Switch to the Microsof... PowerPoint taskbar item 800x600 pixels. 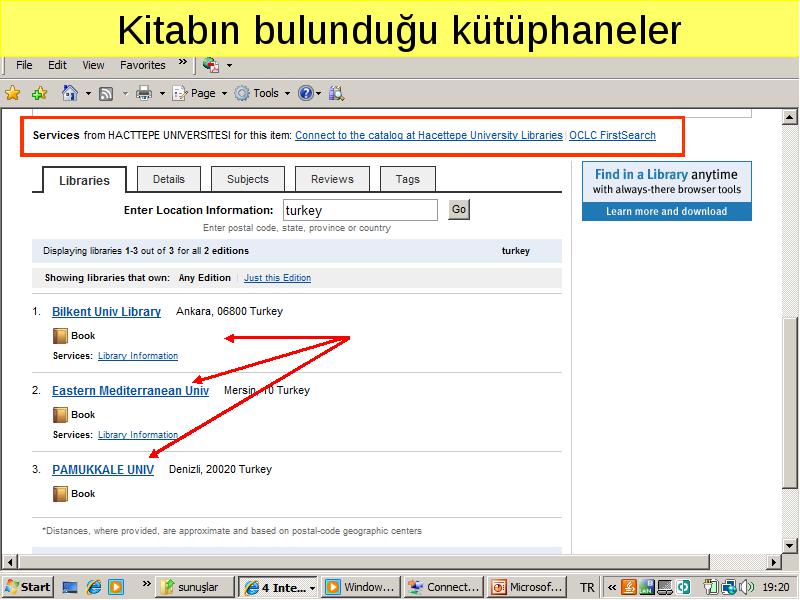[x=528, y=587]
